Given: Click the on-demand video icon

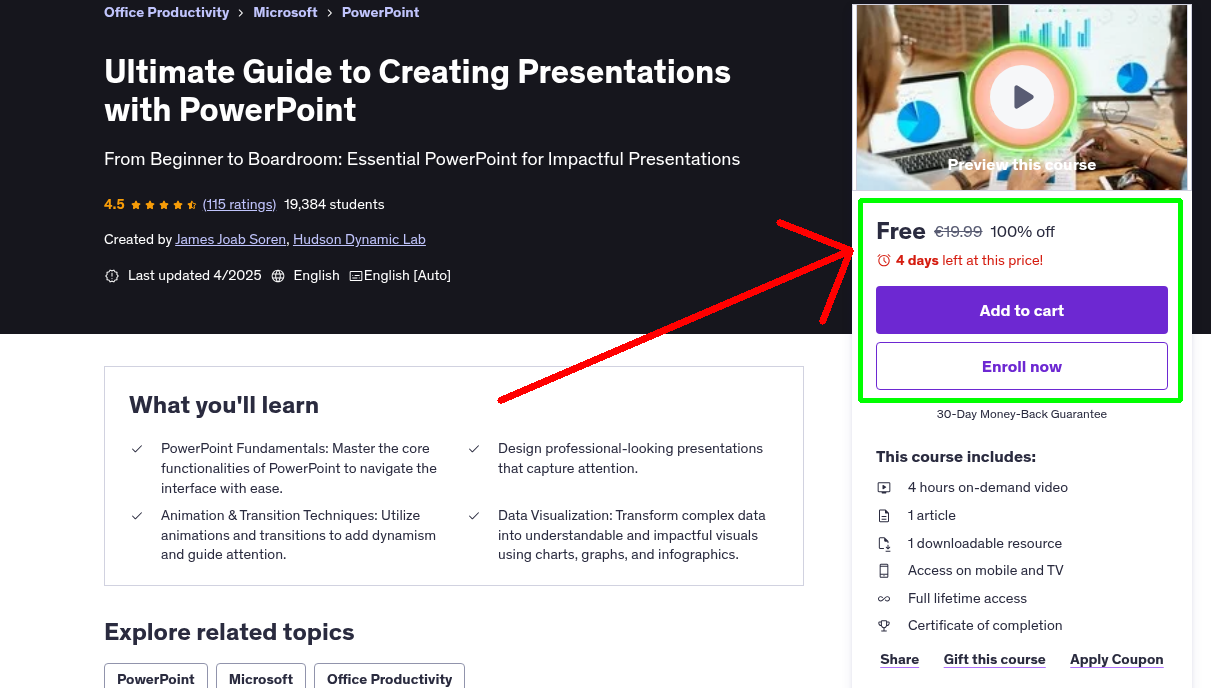Looking at the screenshot, I should tap(884, 488).
